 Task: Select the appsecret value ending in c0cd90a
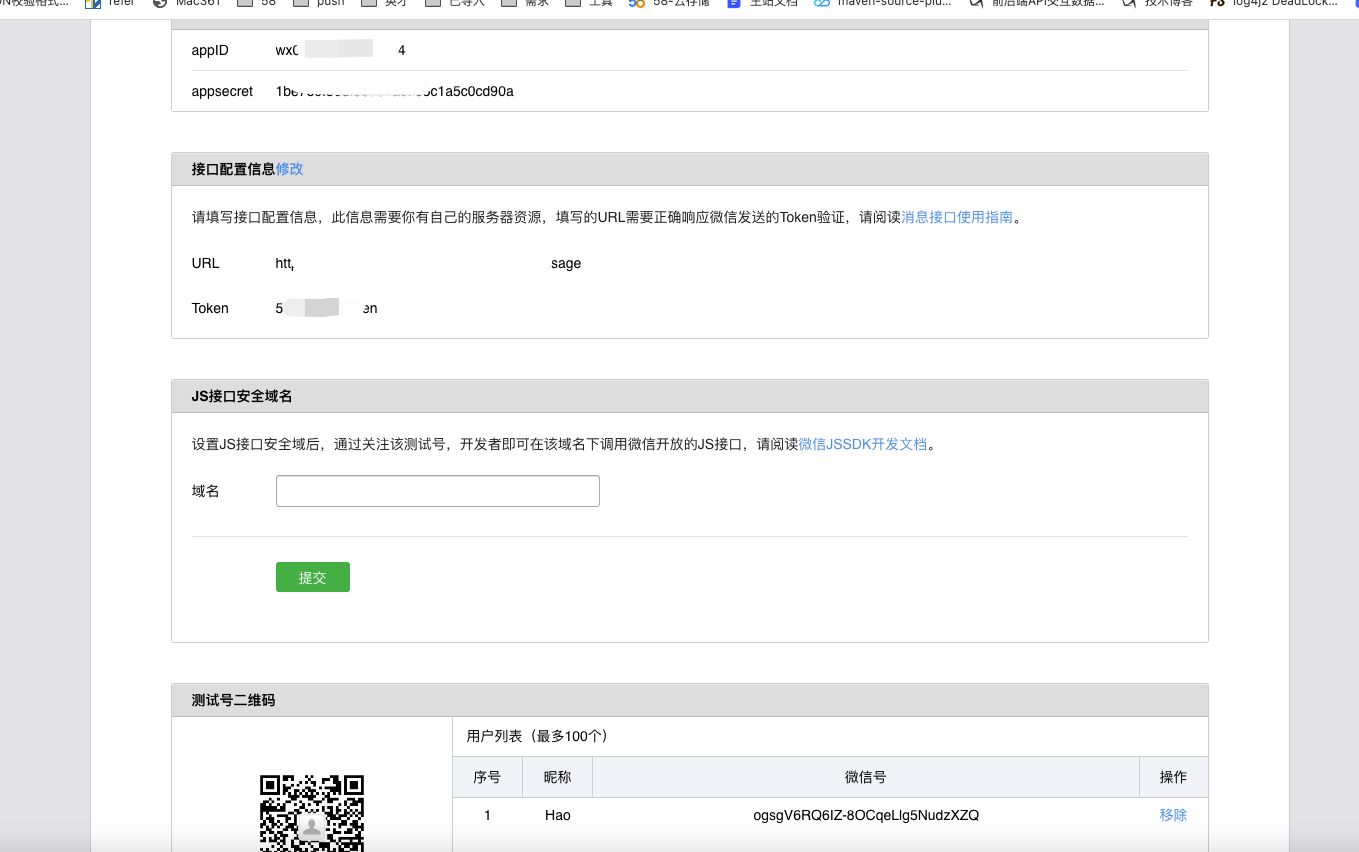point(395,91)
